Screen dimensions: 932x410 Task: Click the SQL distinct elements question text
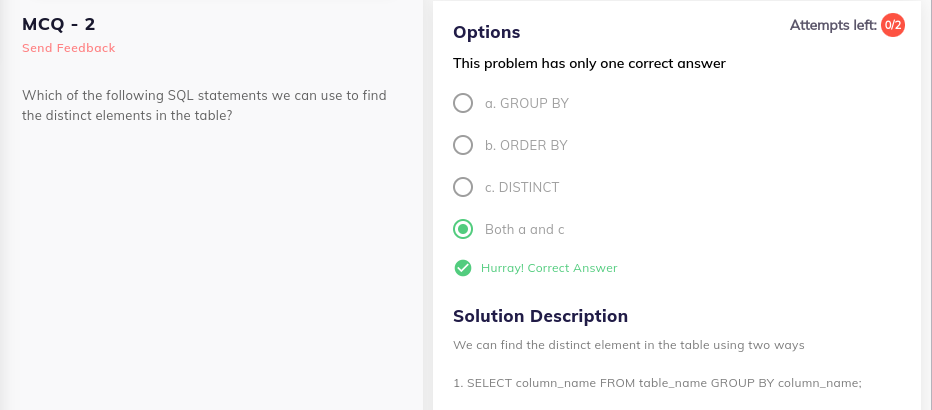204,105
